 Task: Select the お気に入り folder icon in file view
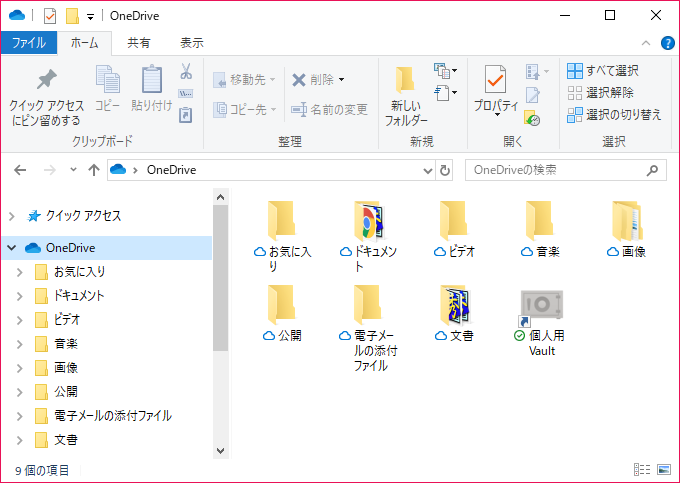click(x=282, y=221)
